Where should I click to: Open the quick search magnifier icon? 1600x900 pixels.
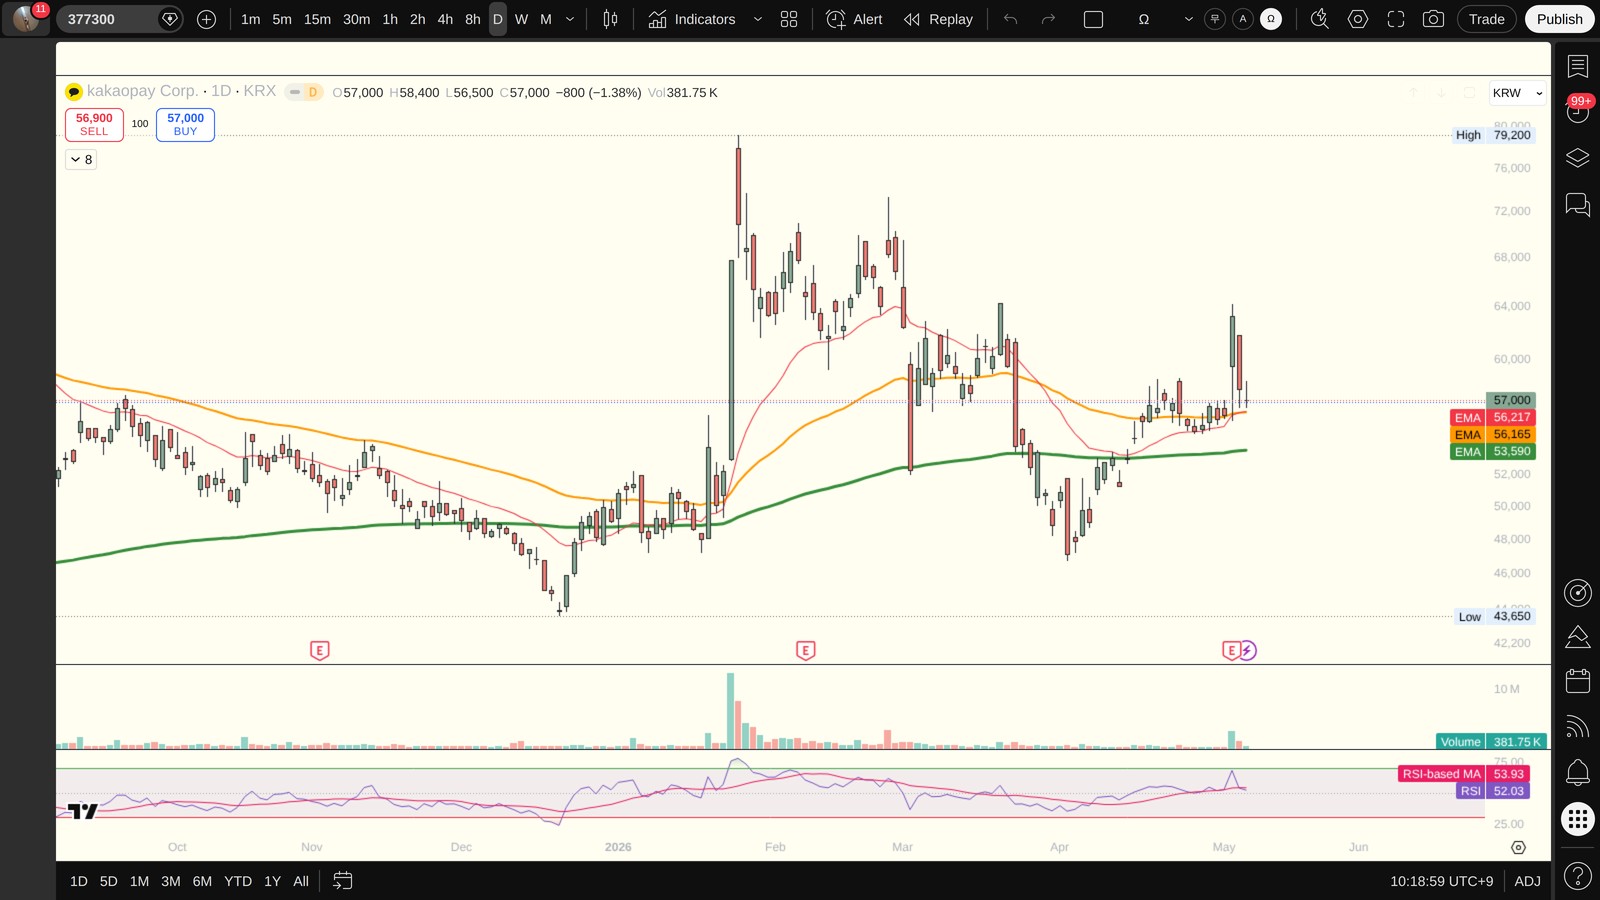tap(1319, 19)
